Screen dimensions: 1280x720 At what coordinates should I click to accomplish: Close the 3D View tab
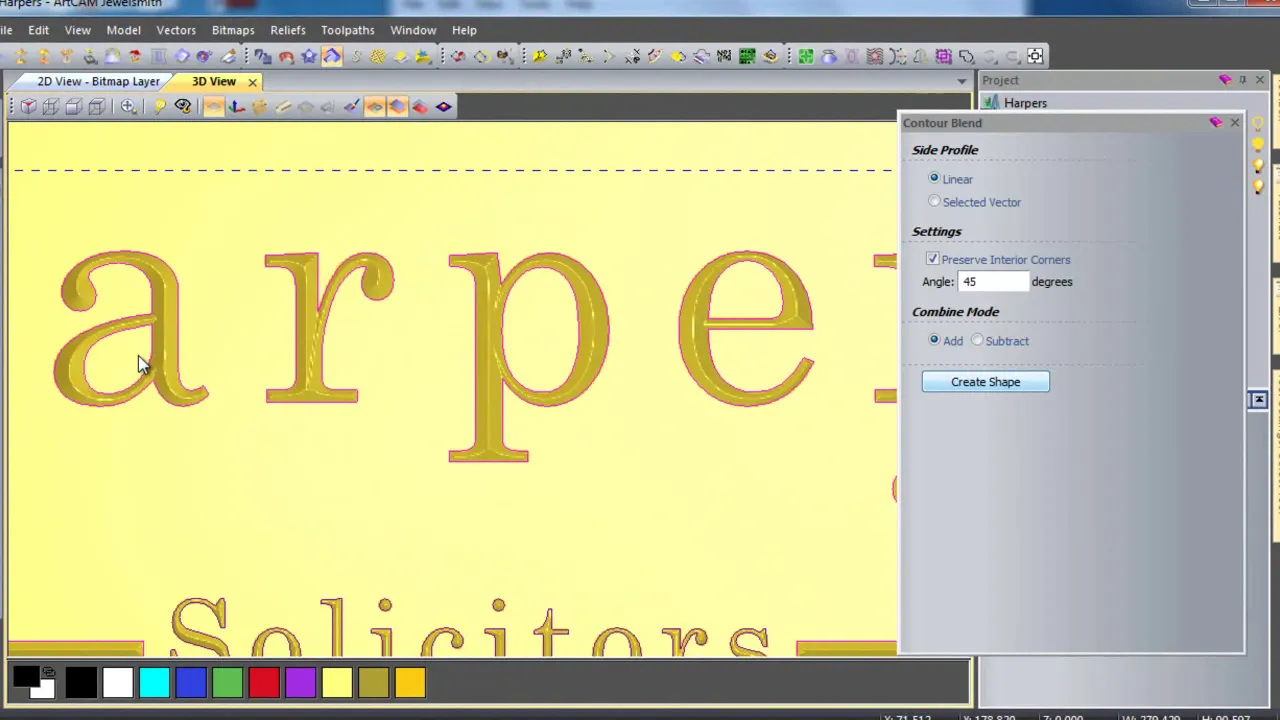click(x=252, y=82)
